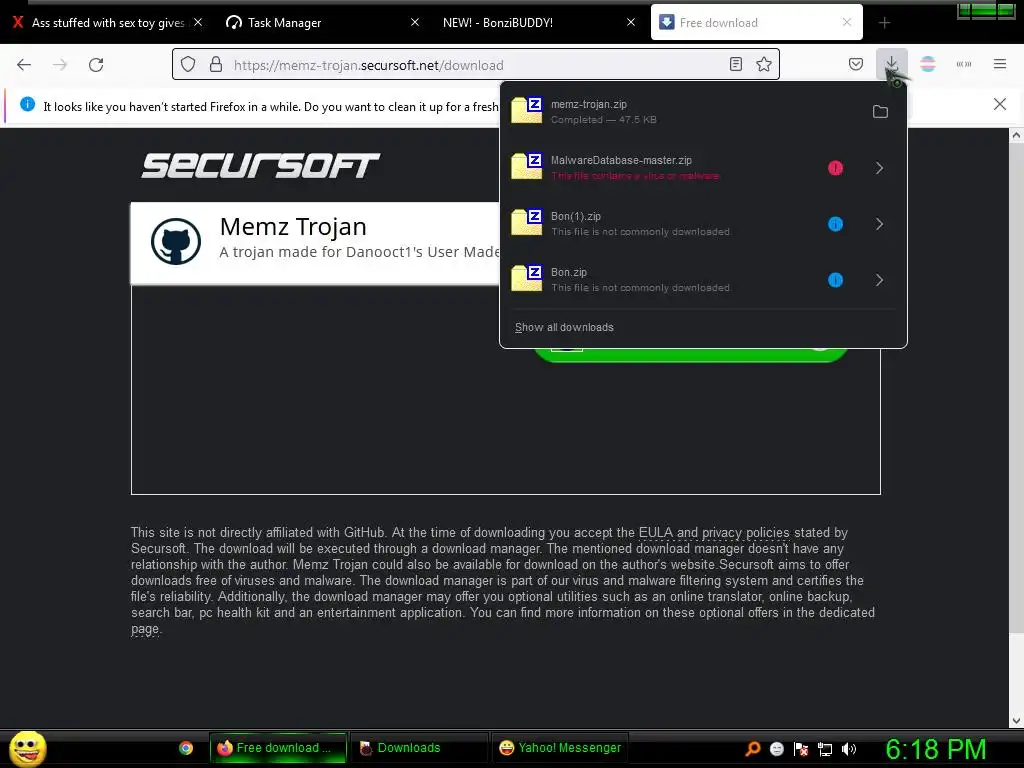Open Yahoo! Messenger from taskbar
Image resolution: width=1024 pixels, height=768 pixels.
[560, 748]
